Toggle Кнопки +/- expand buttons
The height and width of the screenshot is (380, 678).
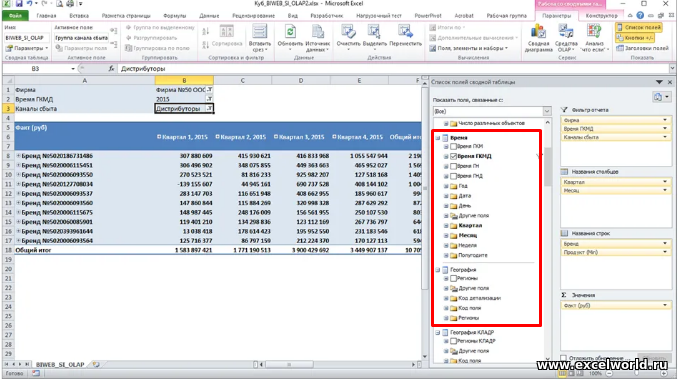(635, 38)
